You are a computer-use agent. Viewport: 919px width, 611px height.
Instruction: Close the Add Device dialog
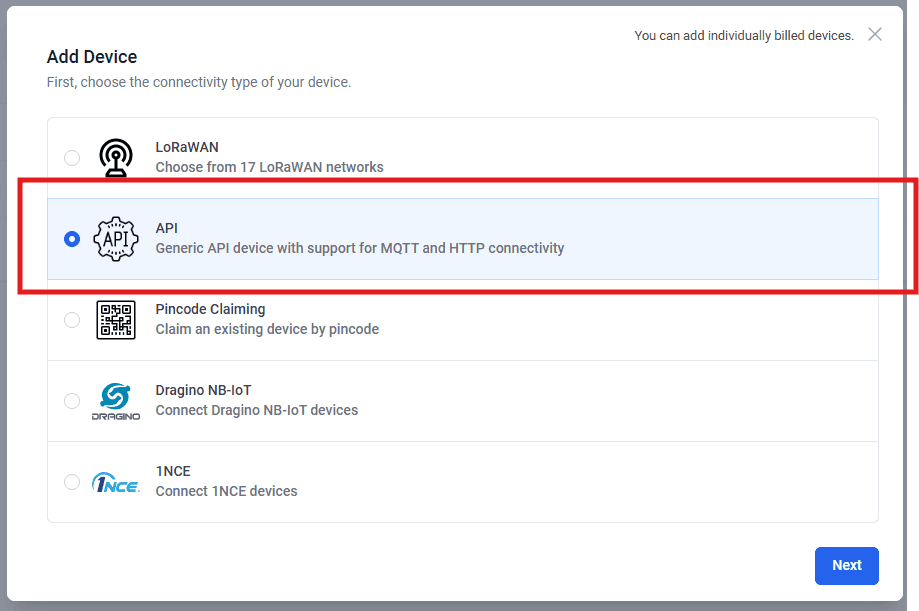875,35
